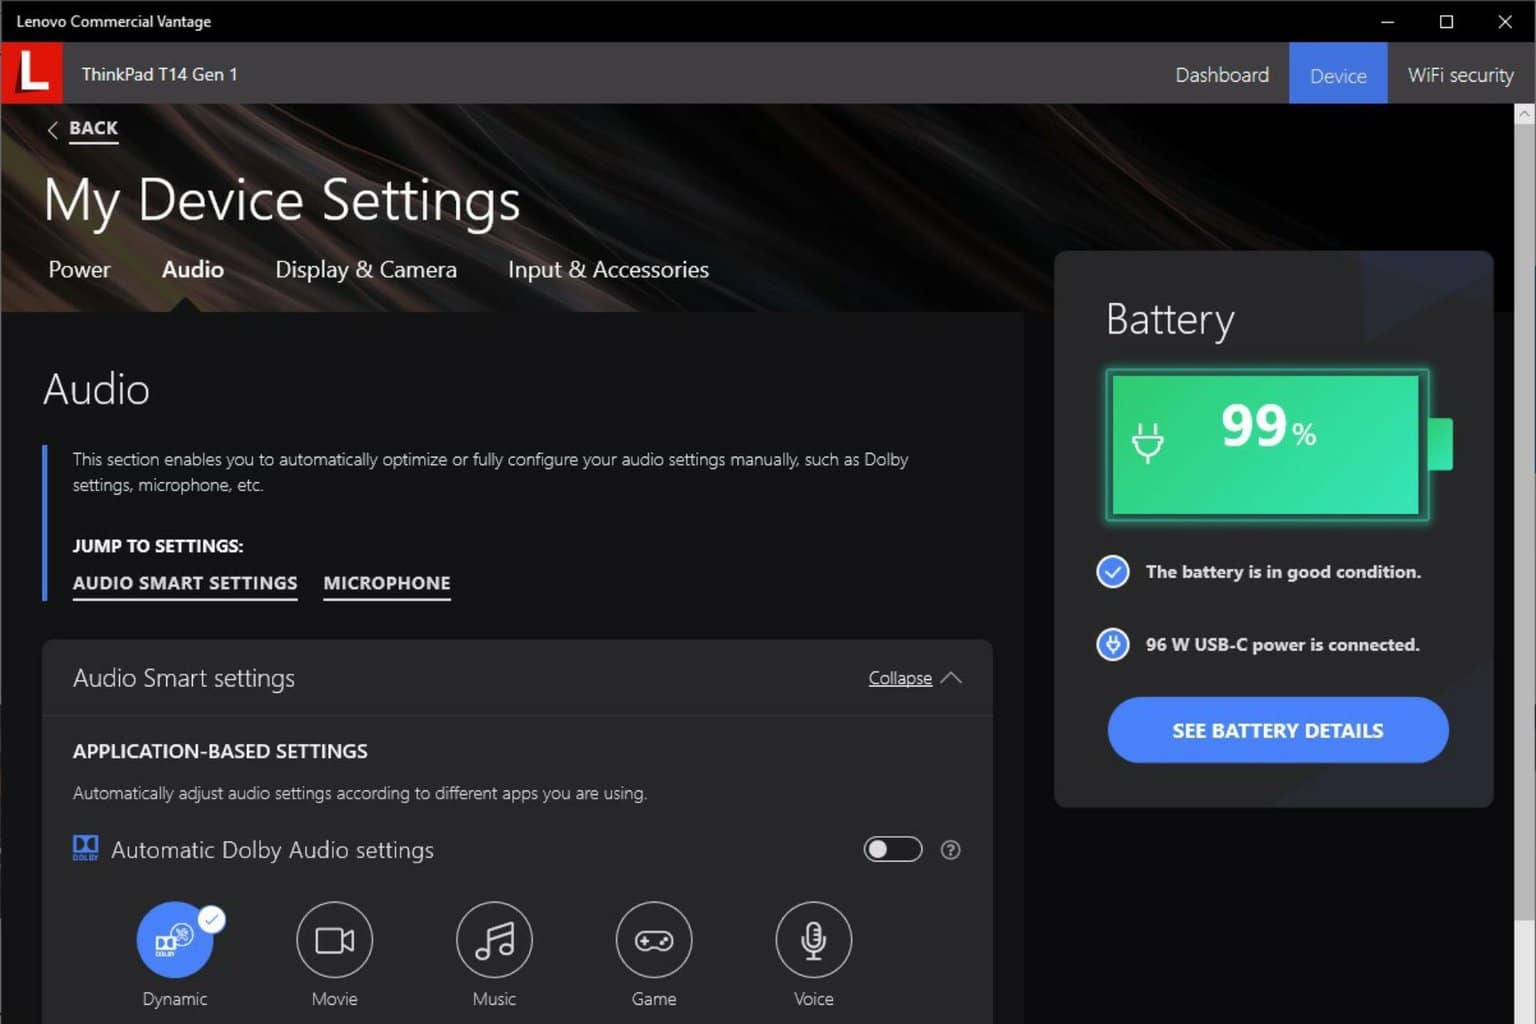Click the help question mark icon
Screen dimensions: 1536x1024
(x=951, y=850)
